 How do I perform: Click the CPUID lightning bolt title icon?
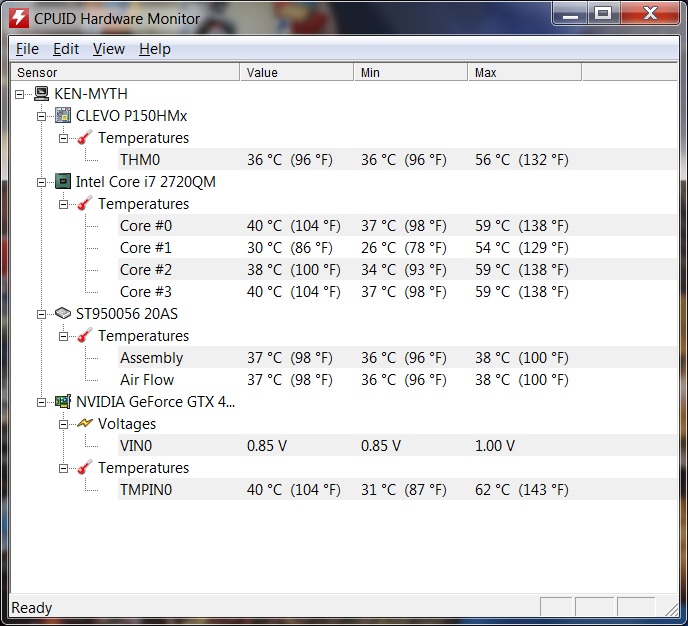point(19,18)
